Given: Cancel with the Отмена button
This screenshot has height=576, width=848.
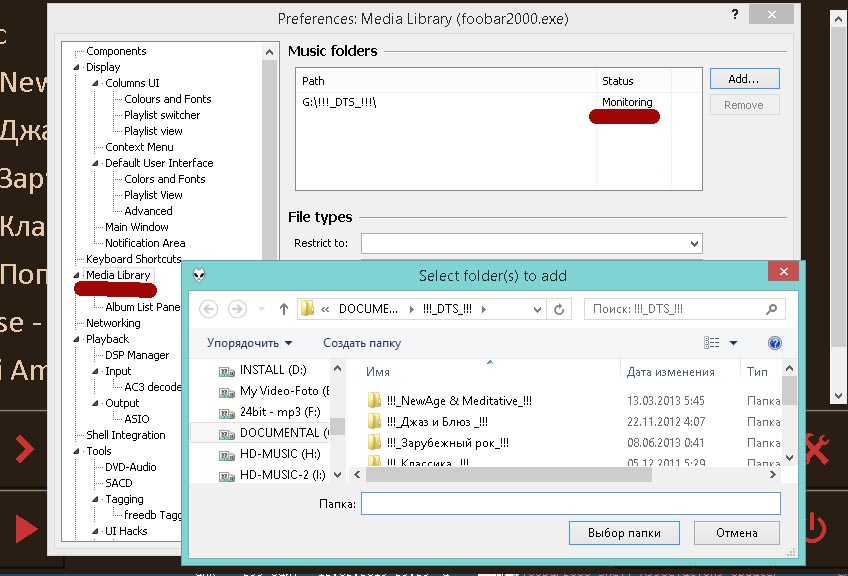Looking at the screenshot, I should pos(737,533).
